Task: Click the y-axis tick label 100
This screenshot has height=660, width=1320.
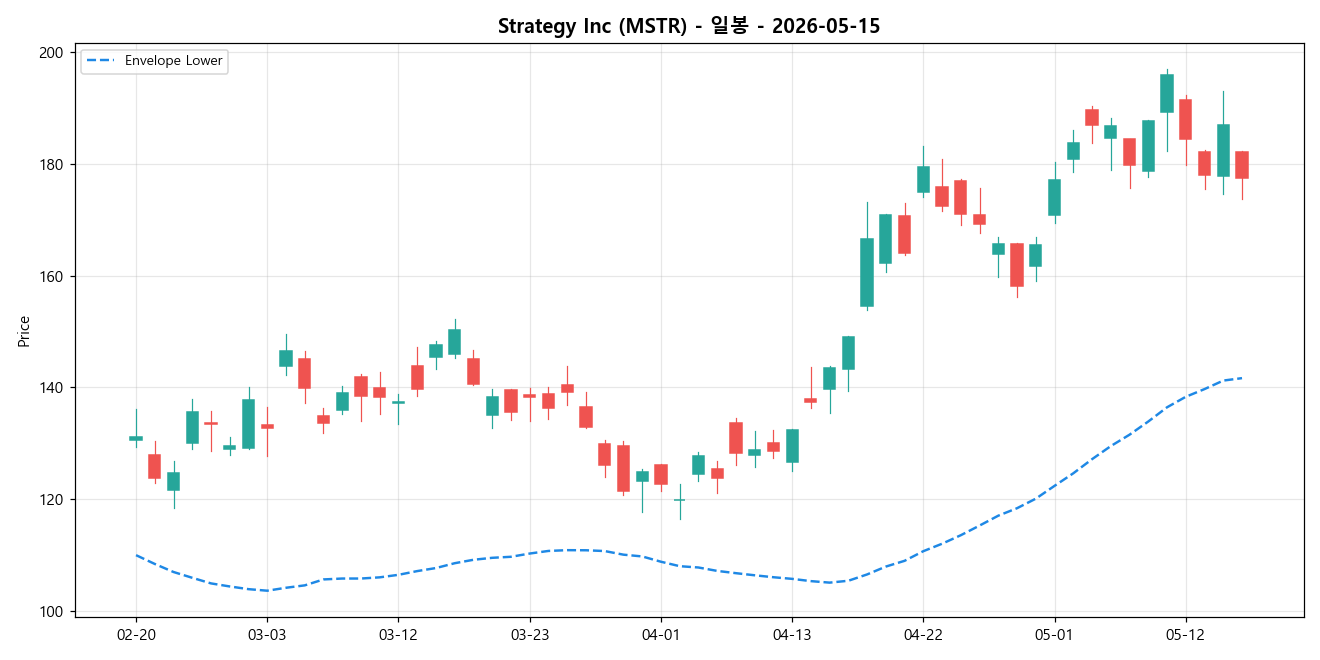Action: point(52,611)
